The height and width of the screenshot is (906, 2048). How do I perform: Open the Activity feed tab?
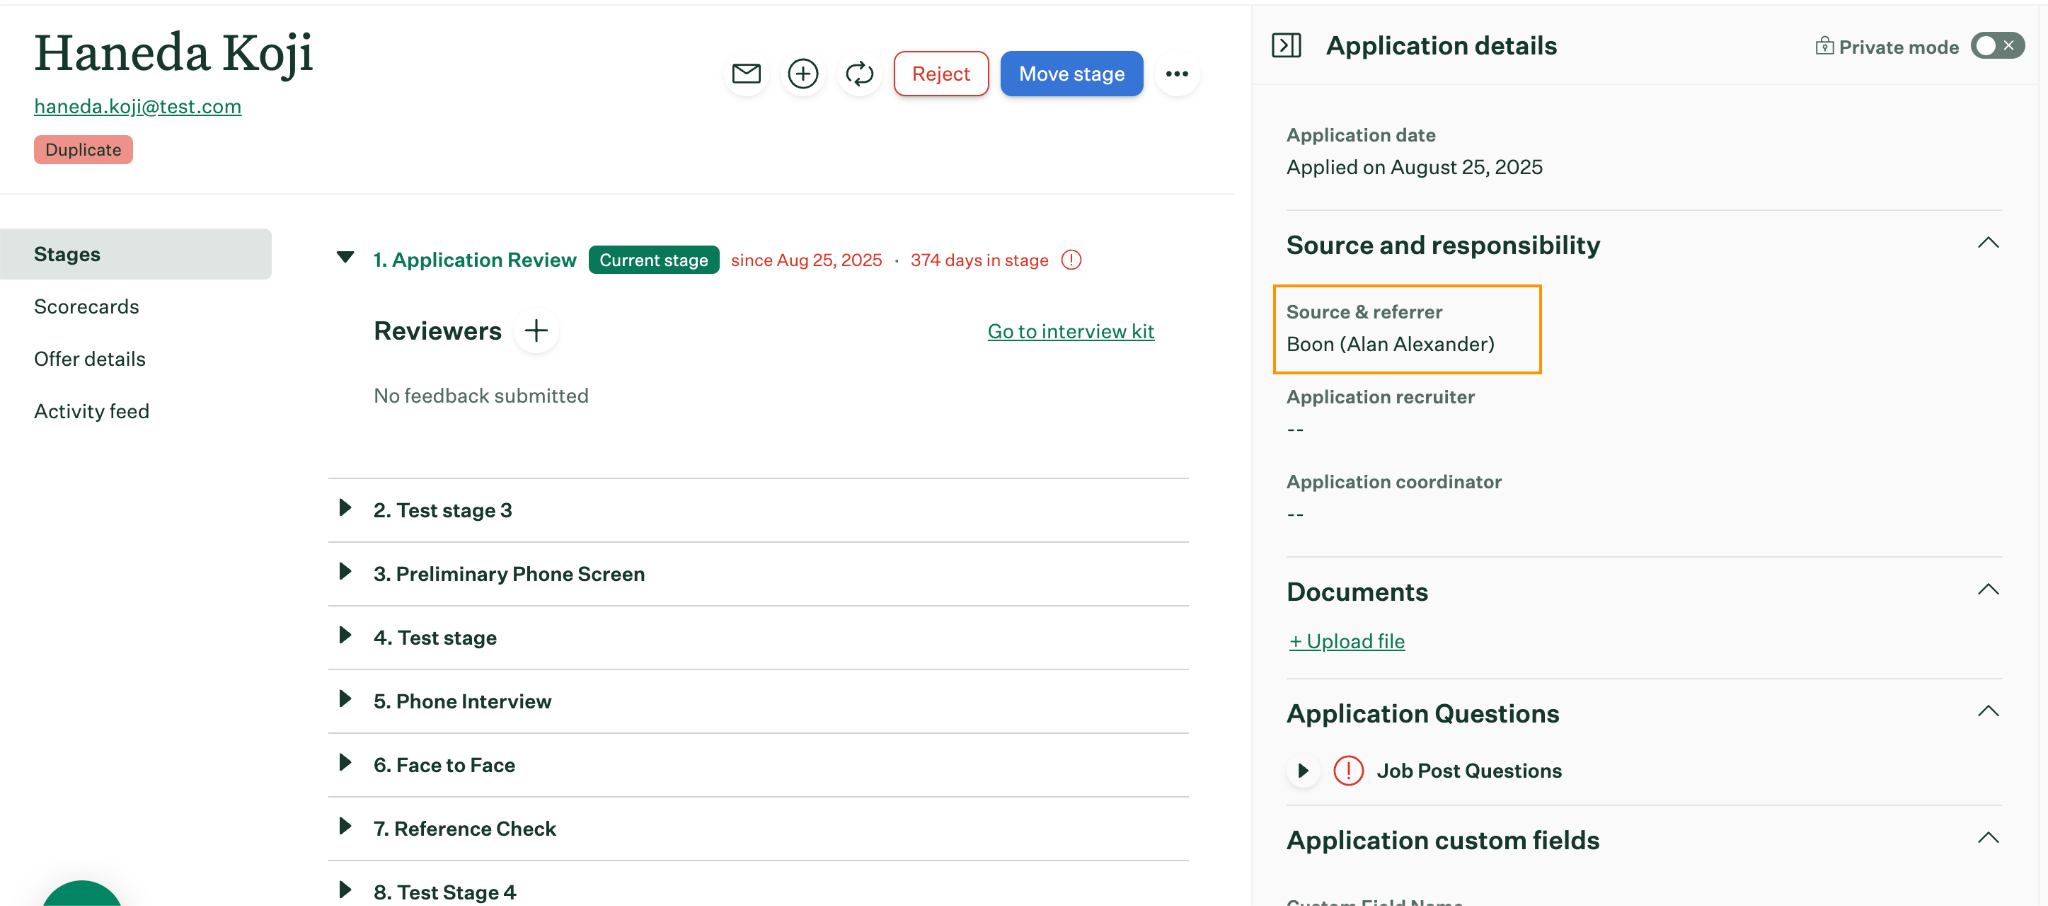pos(92,411)
